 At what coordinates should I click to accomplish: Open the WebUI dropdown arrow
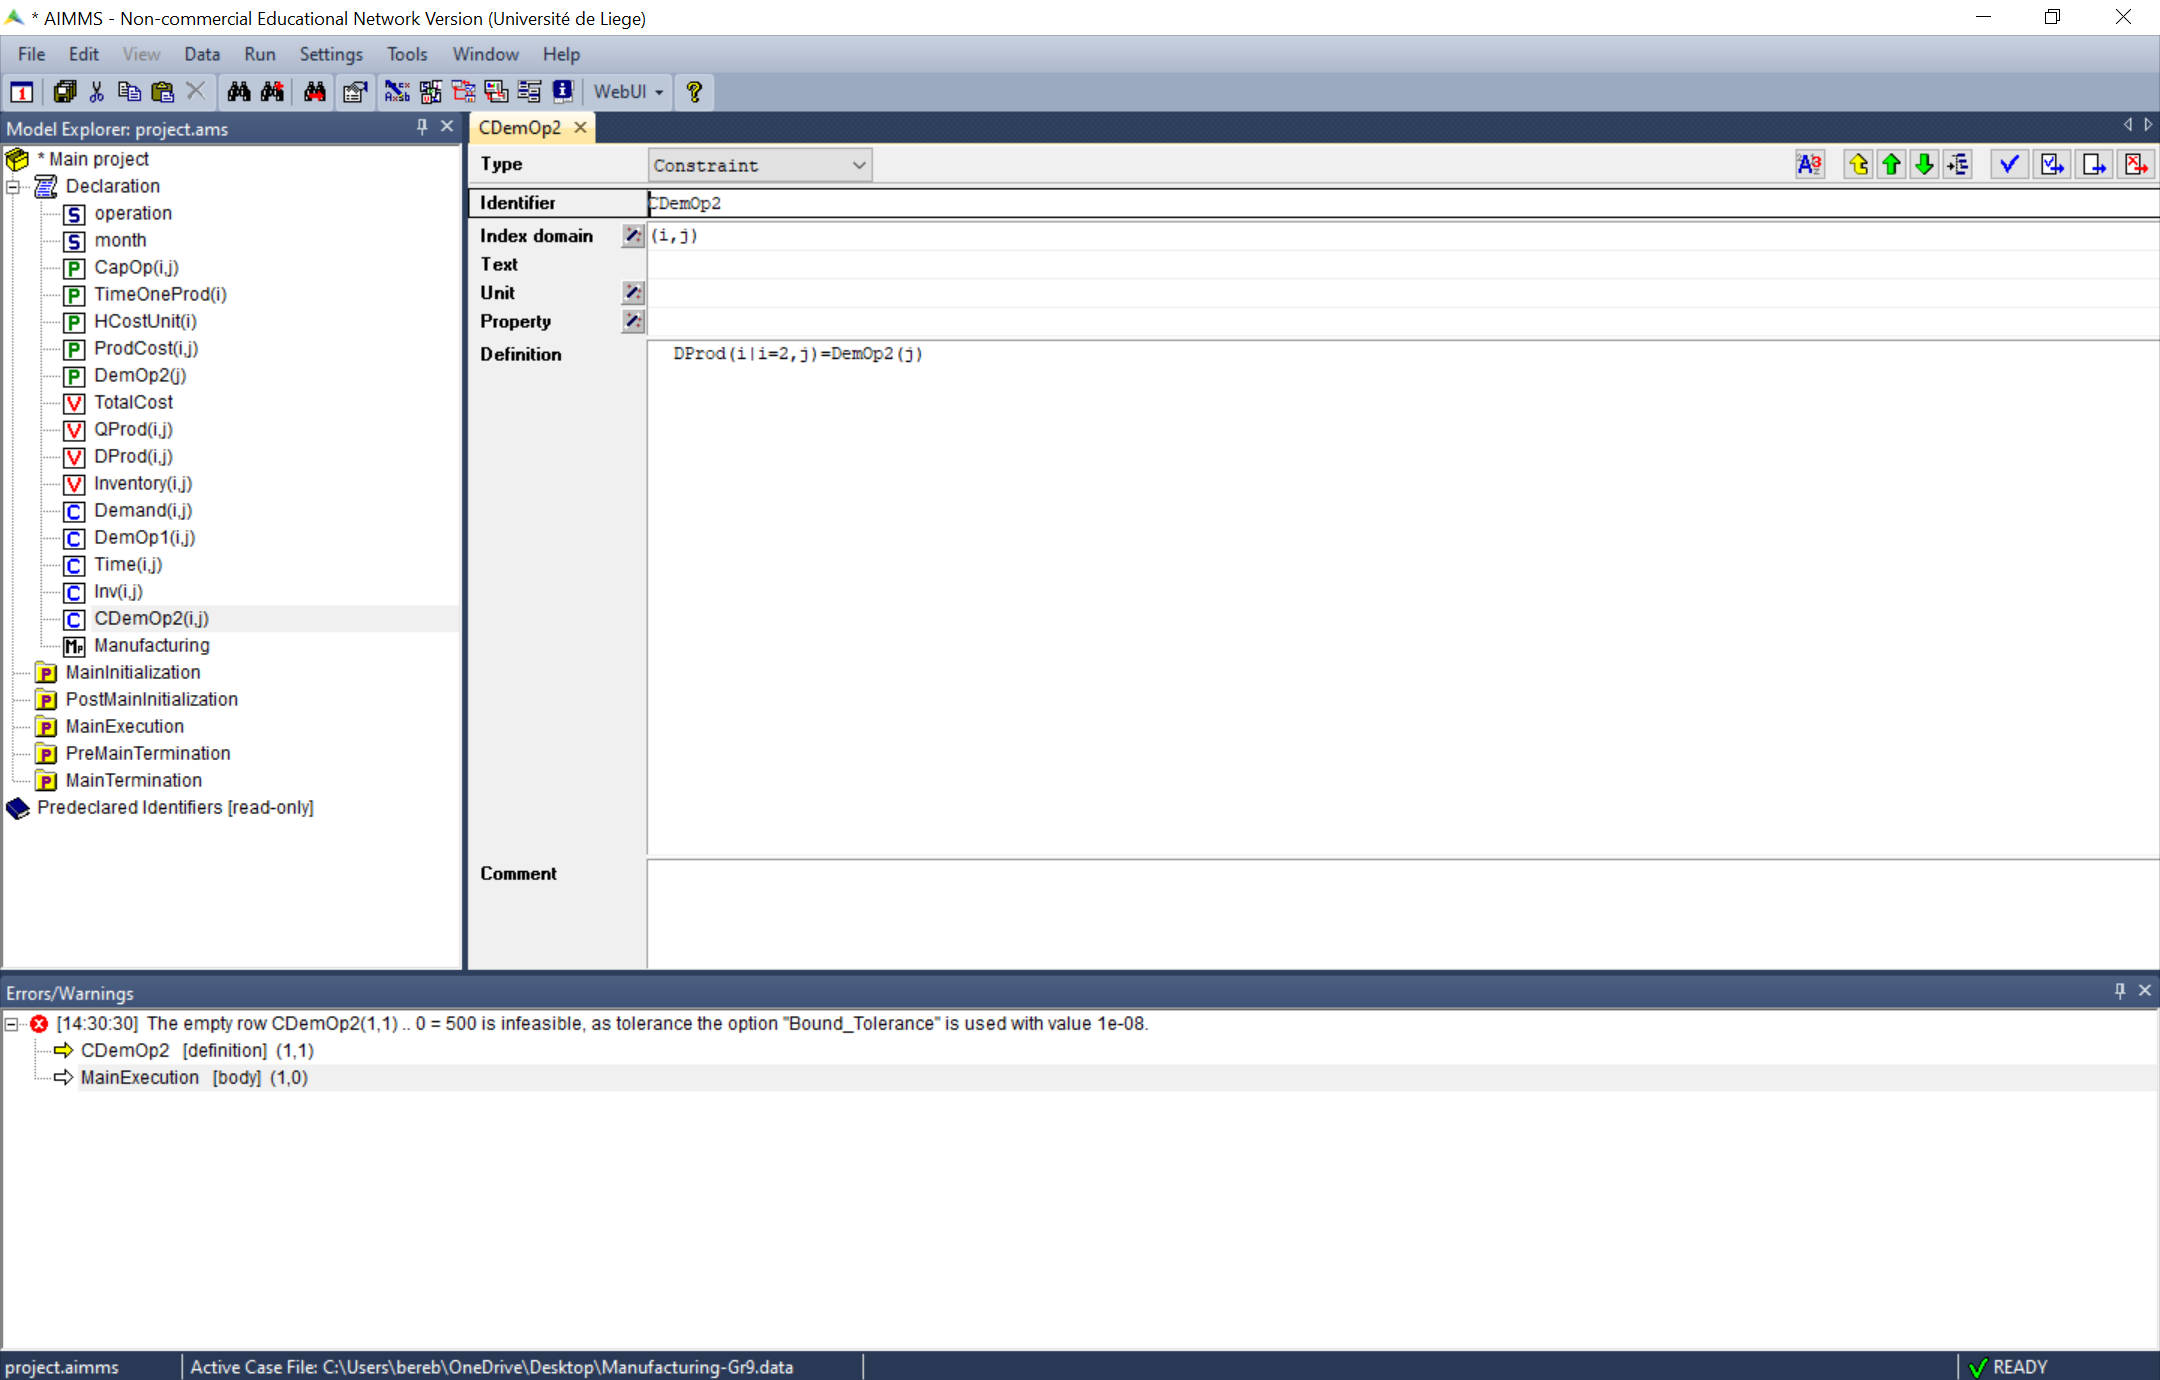click(x=659, y=92)
